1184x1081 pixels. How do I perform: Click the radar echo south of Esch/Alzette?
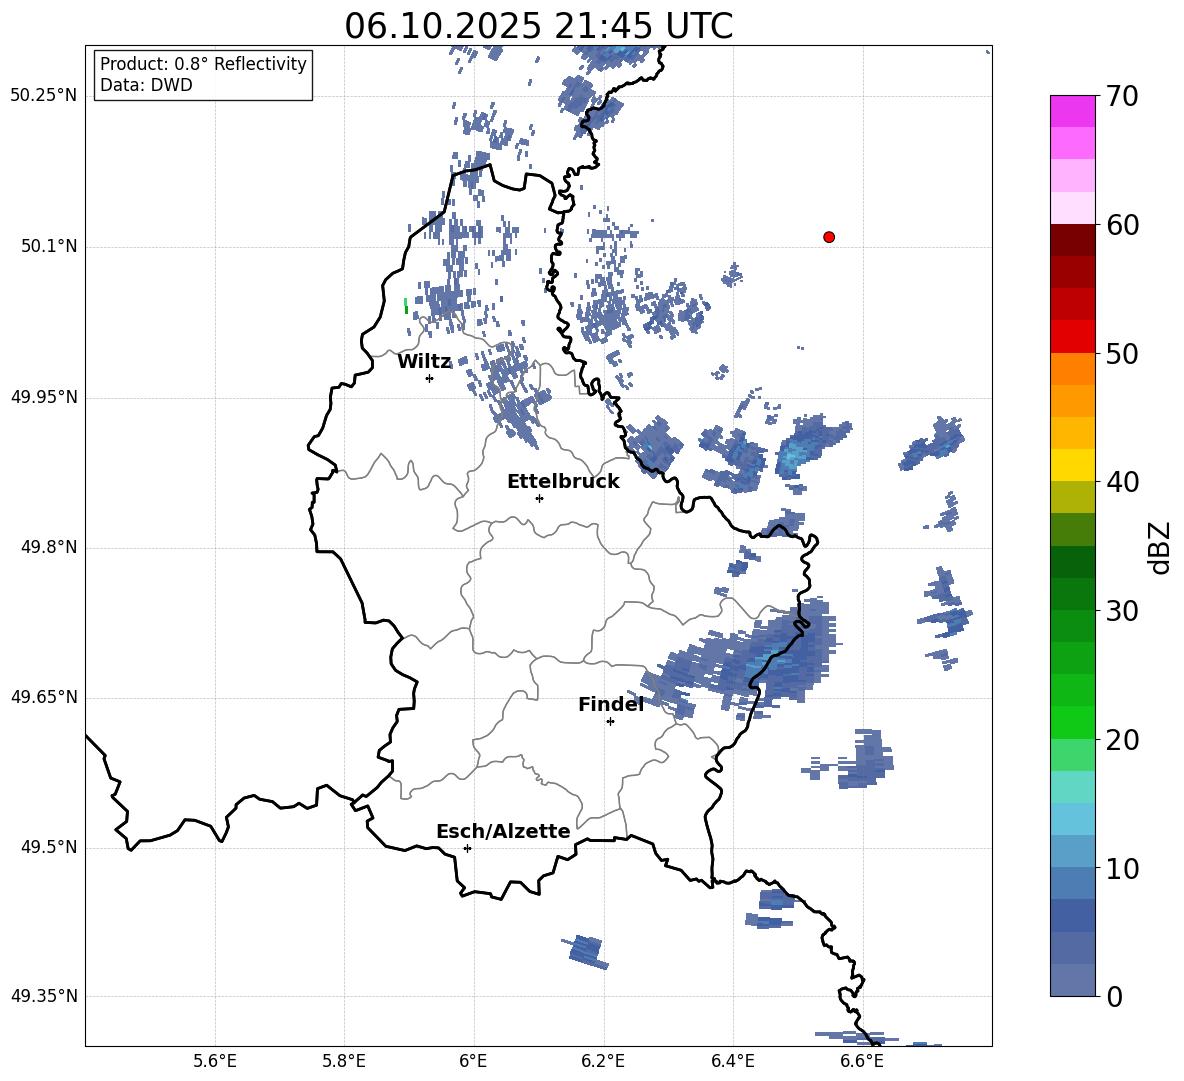586,951
